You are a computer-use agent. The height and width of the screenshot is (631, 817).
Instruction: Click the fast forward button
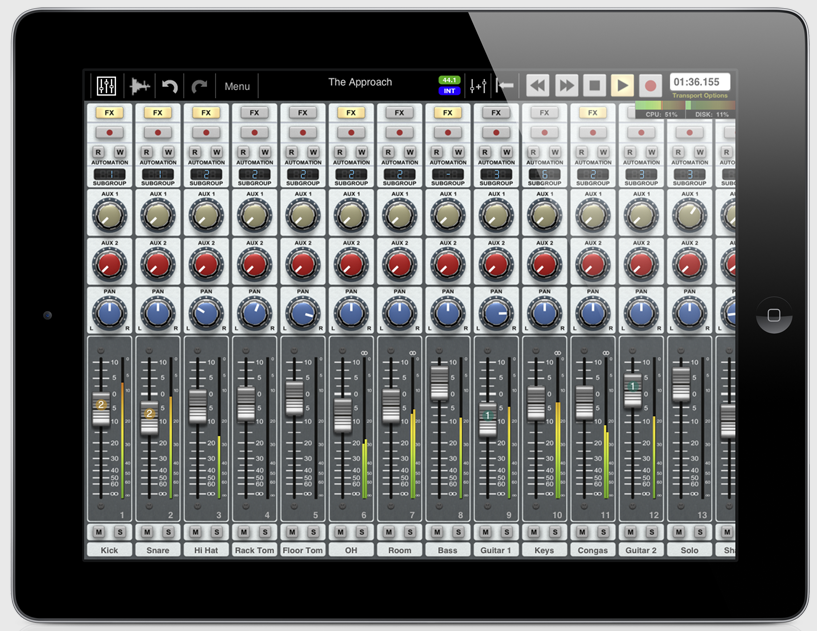566,85
